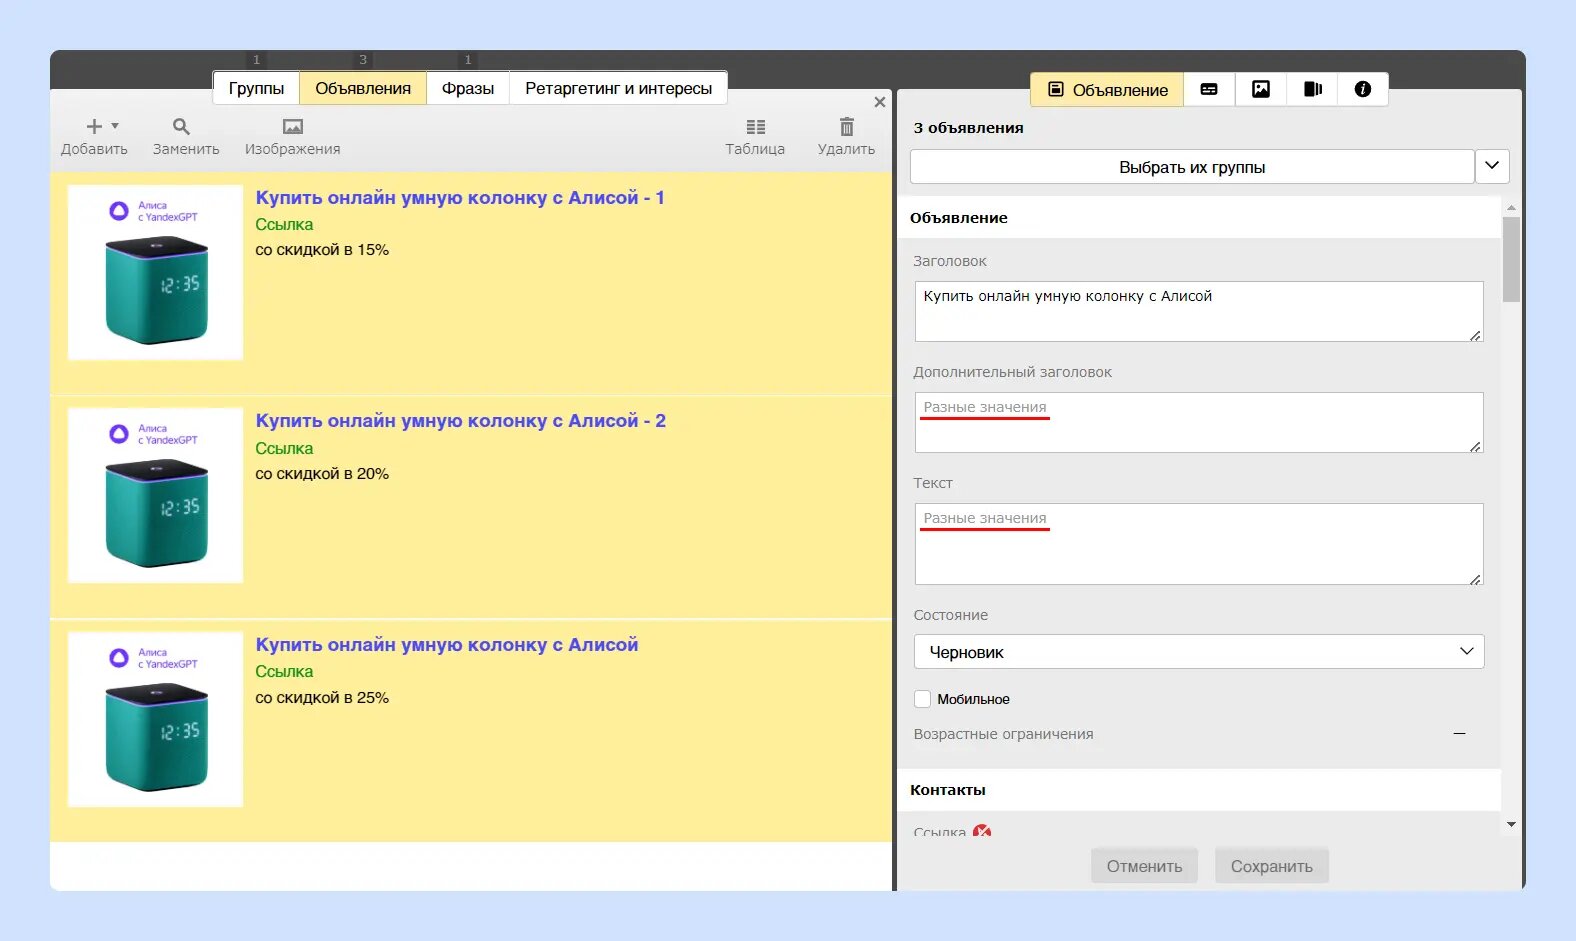Click the Сохранить button

(x=1271, y=866)
